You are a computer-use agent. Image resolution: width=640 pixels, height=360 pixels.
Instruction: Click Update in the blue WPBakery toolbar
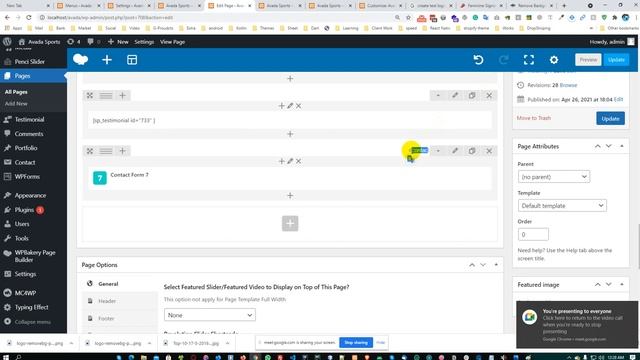(x=616, y=60)
